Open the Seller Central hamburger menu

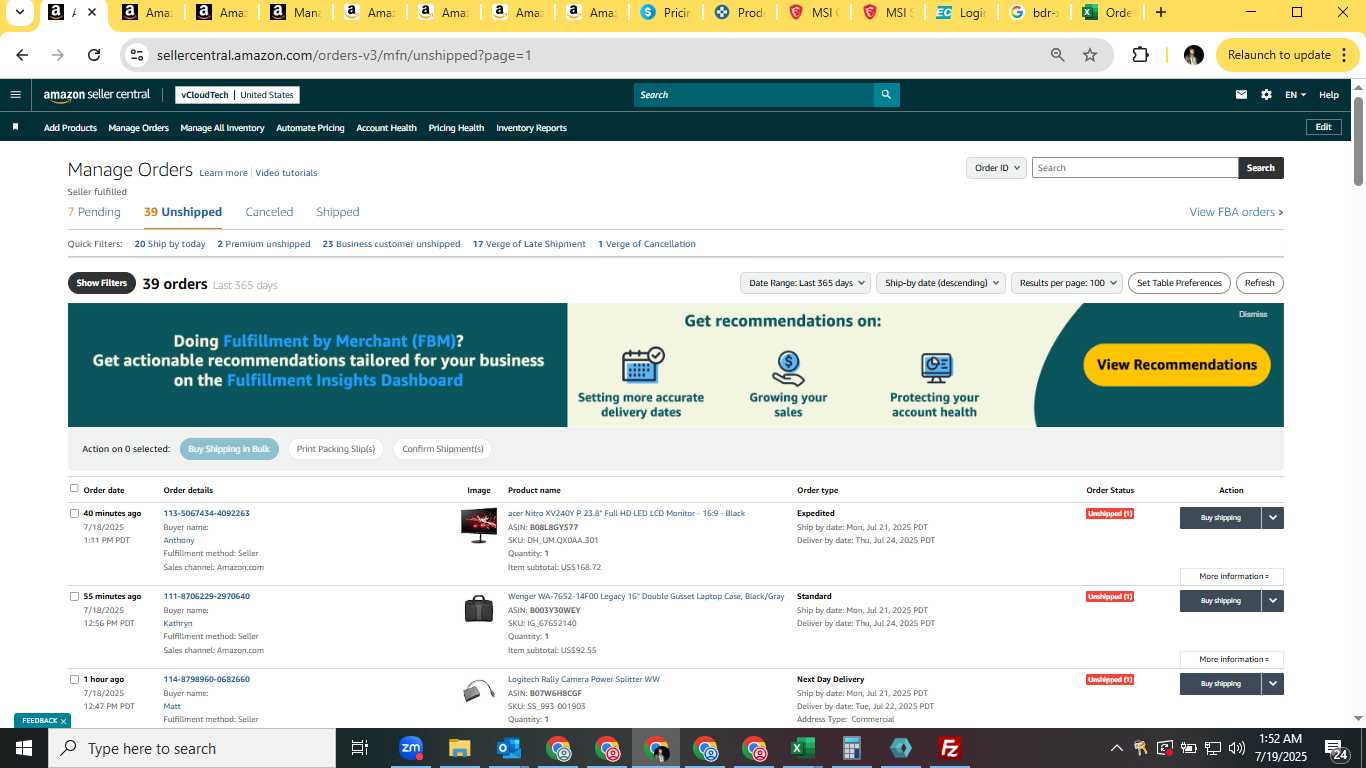[x=15, y=95]
